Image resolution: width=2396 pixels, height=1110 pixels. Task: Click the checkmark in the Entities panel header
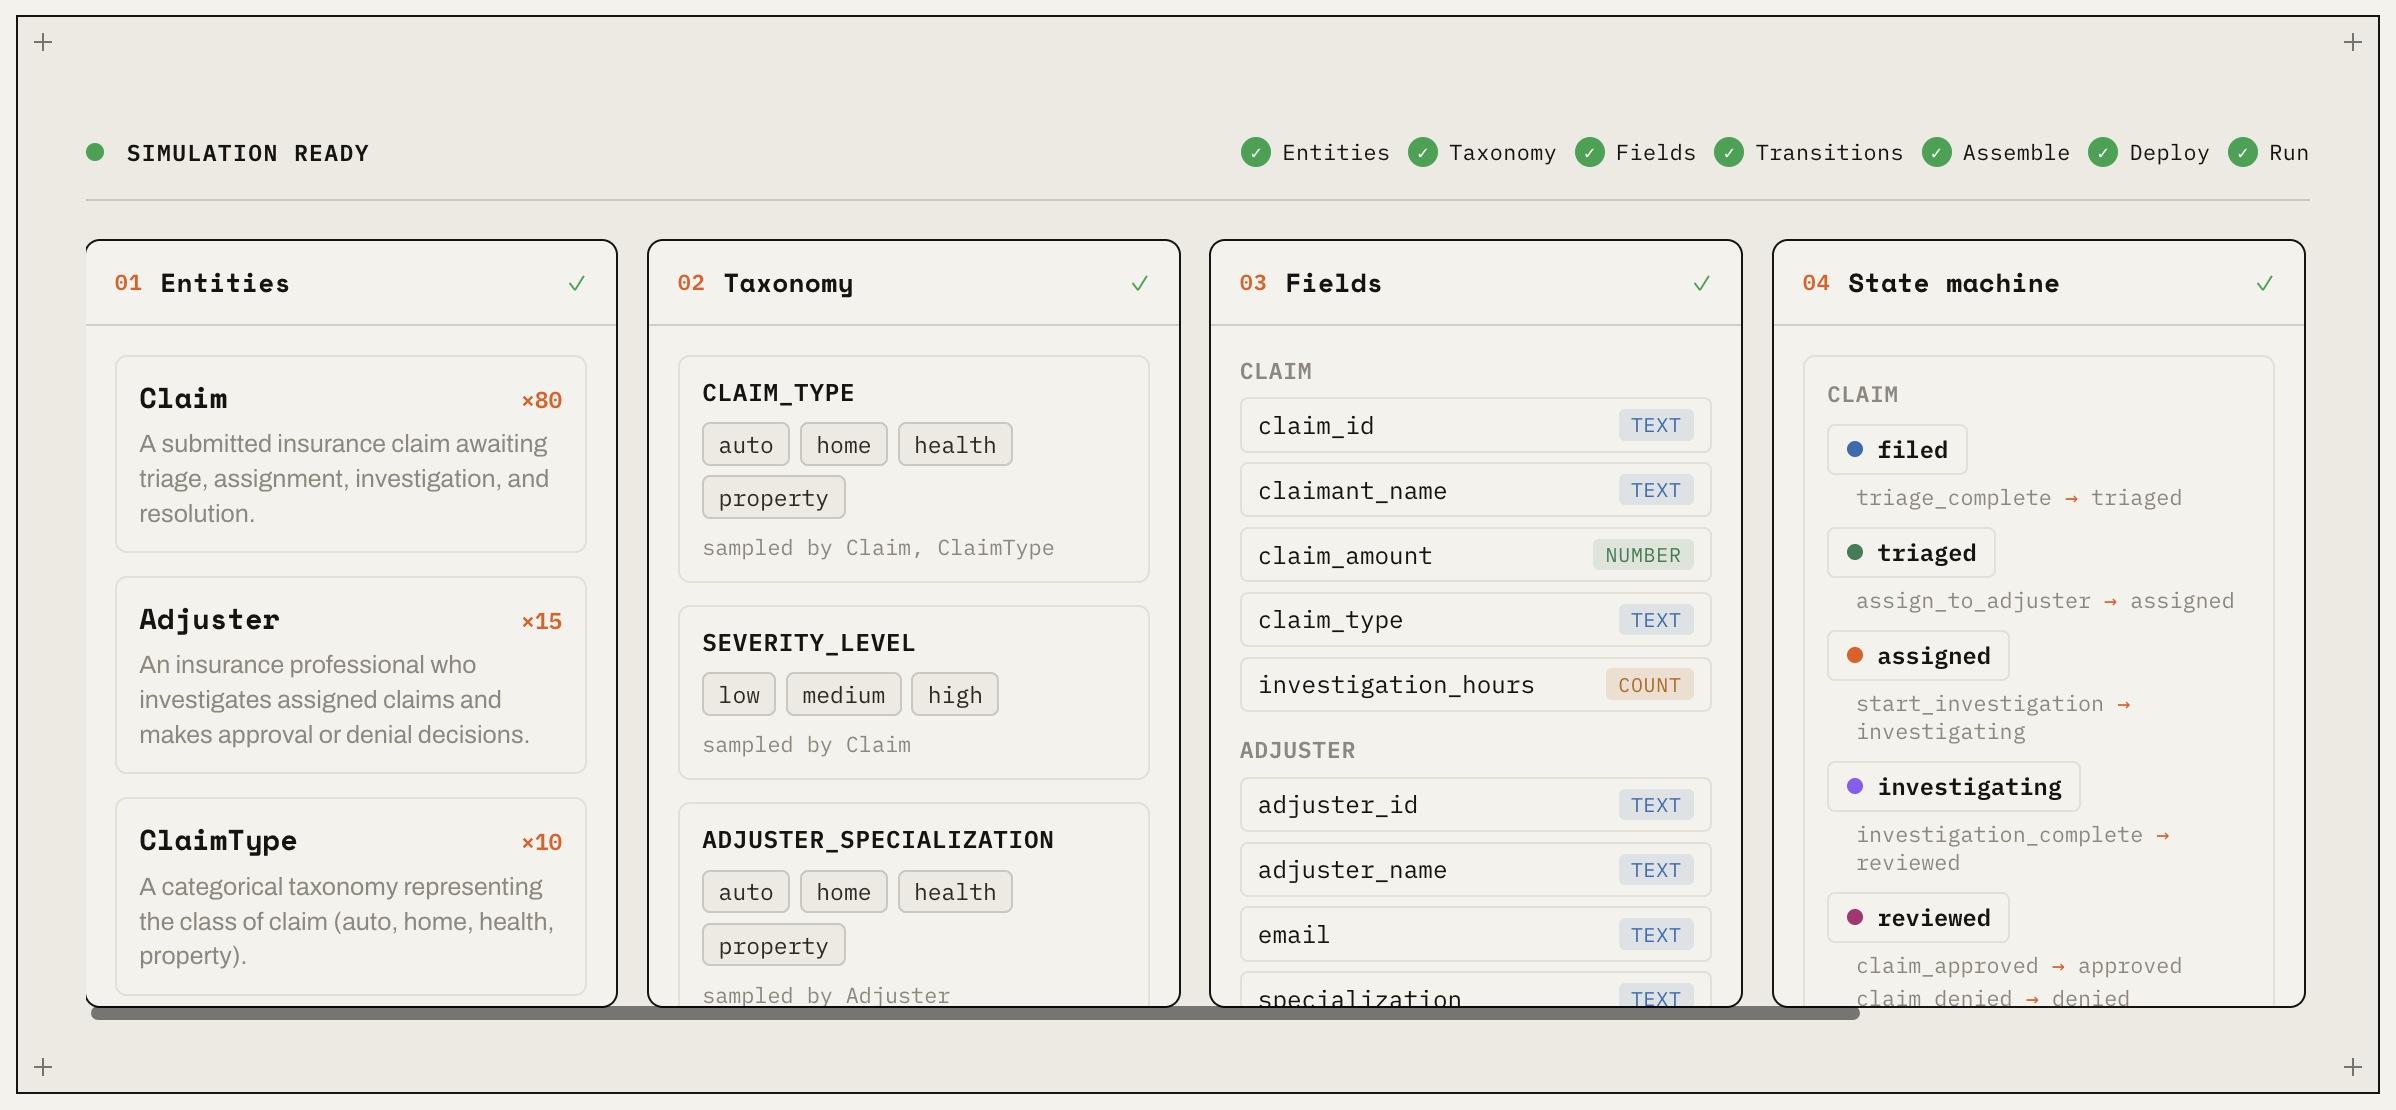[x=577, y=284]
